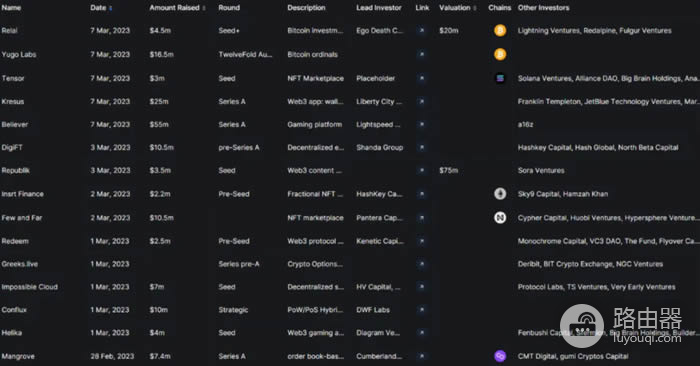Open the link icon in the Tensor row

point(421,78)
